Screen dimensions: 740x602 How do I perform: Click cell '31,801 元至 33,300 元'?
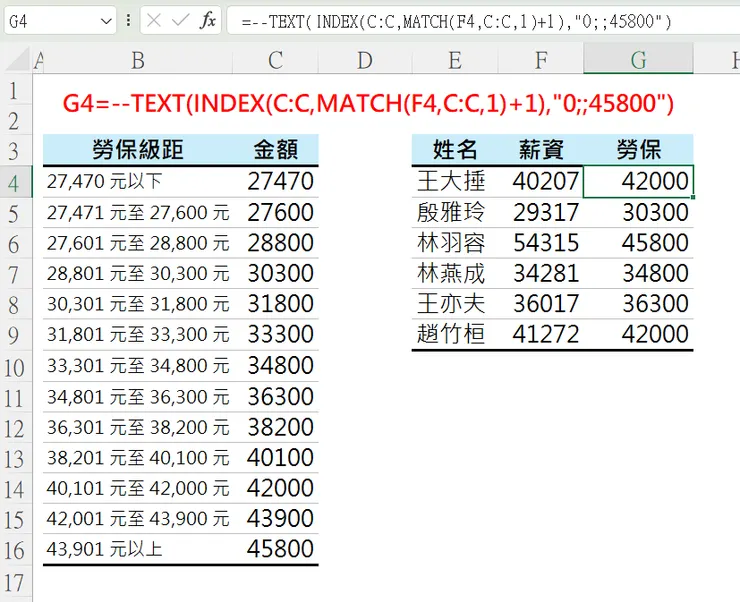pyautogui.click(x=138, y=334)
